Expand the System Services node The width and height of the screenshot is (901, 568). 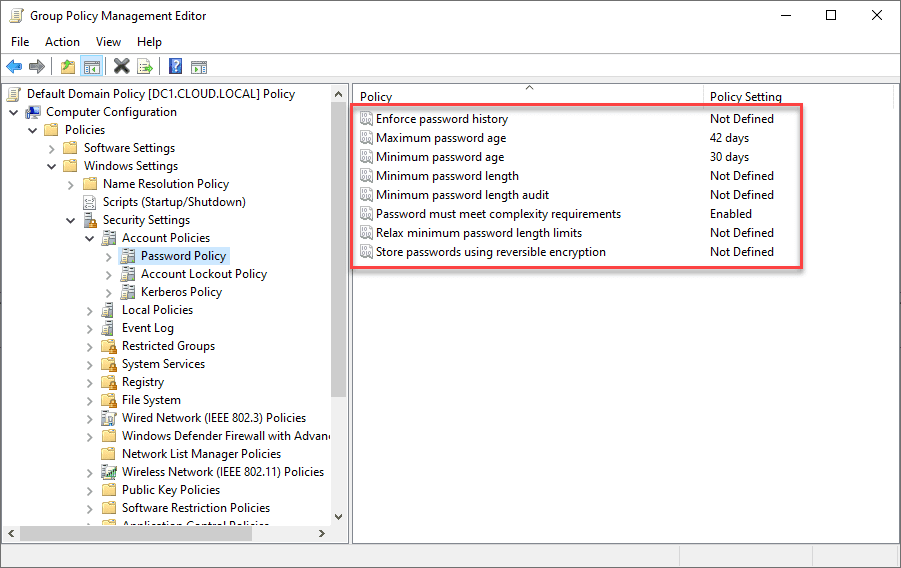90,365
